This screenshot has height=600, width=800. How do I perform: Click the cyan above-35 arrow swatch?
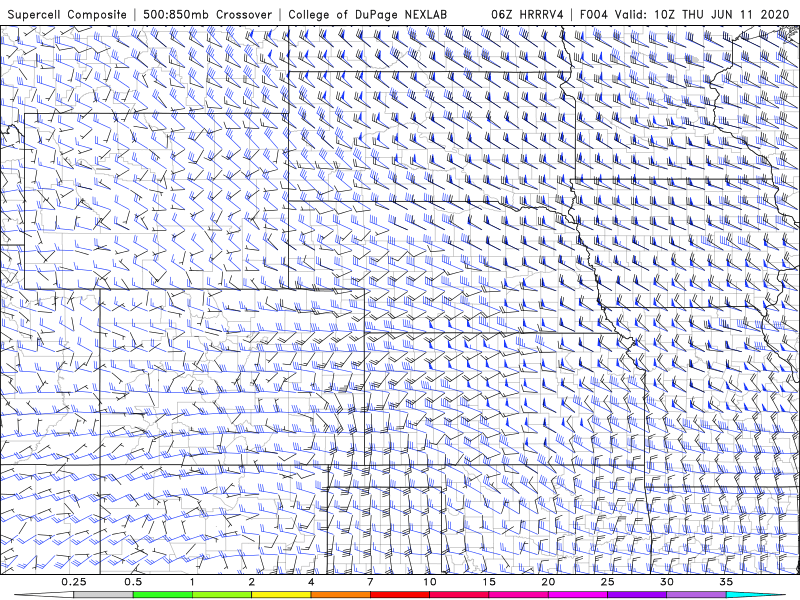tap(755, 595)
